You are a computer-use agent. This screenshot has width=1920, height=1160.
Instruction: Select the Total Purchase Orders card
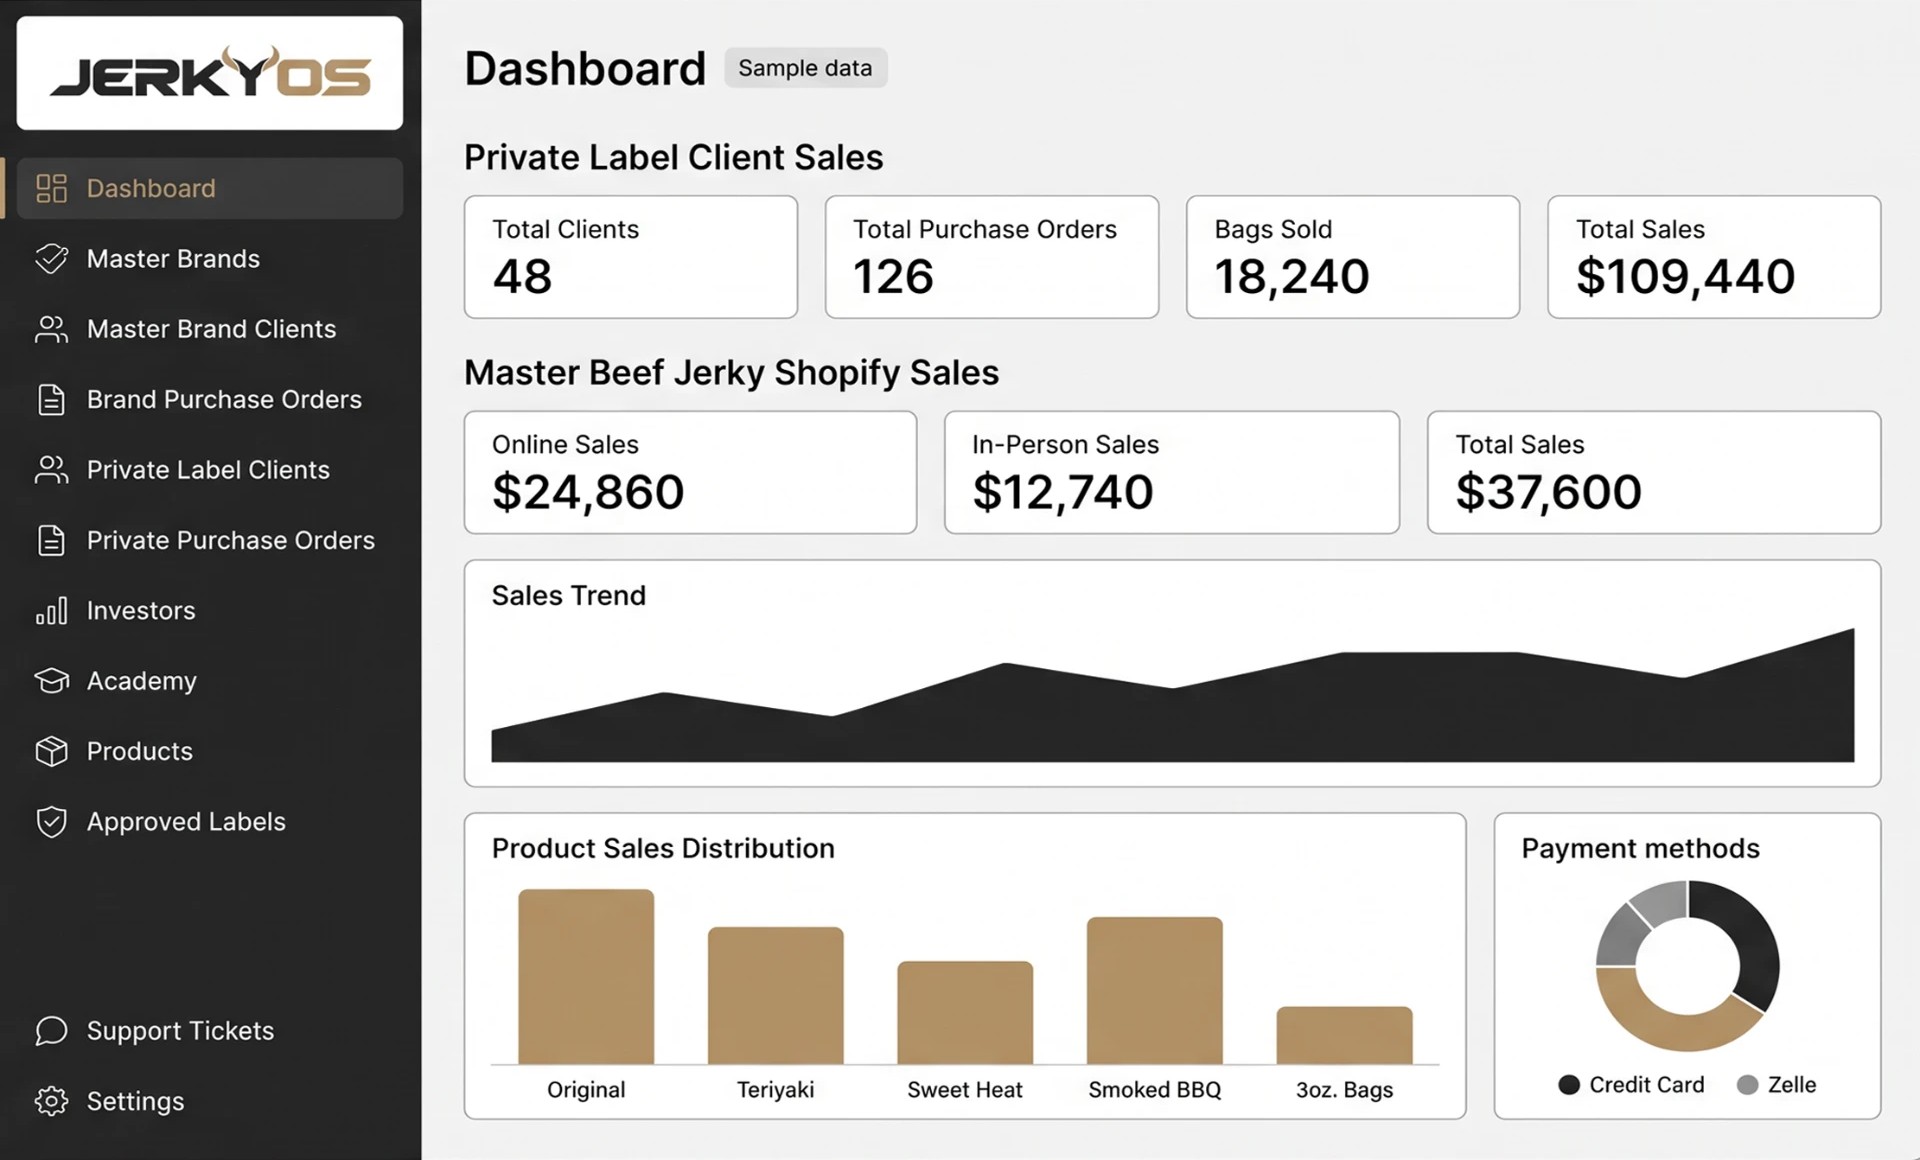coord(992,257)
